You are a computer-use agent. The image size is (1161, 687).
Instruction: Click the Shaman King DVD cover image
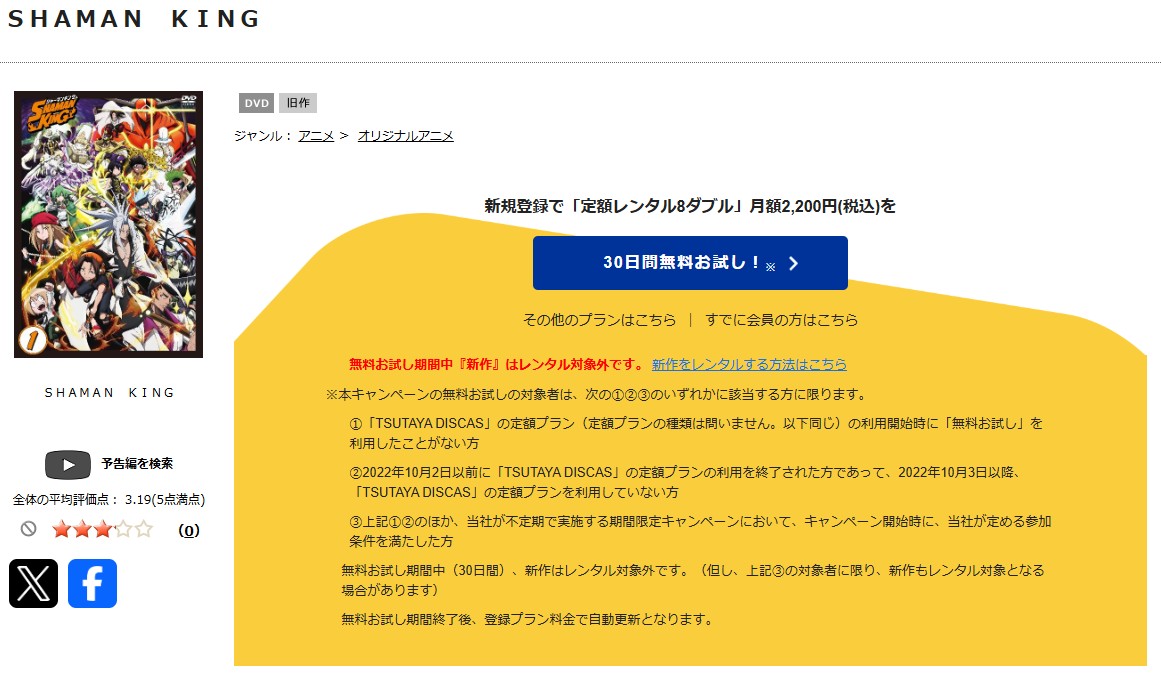tap(108, 224)
